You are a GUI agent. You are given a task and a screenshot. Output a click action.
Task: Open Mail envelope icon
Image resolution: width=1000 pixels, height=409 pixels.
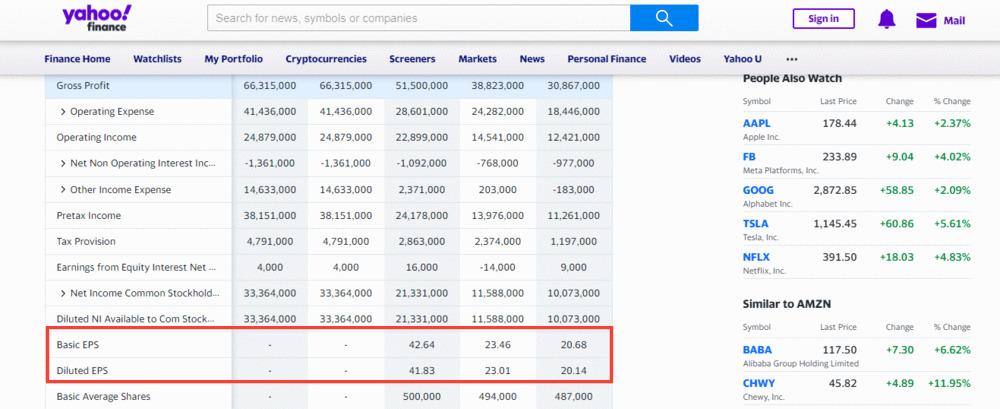(x=926, y=20)
